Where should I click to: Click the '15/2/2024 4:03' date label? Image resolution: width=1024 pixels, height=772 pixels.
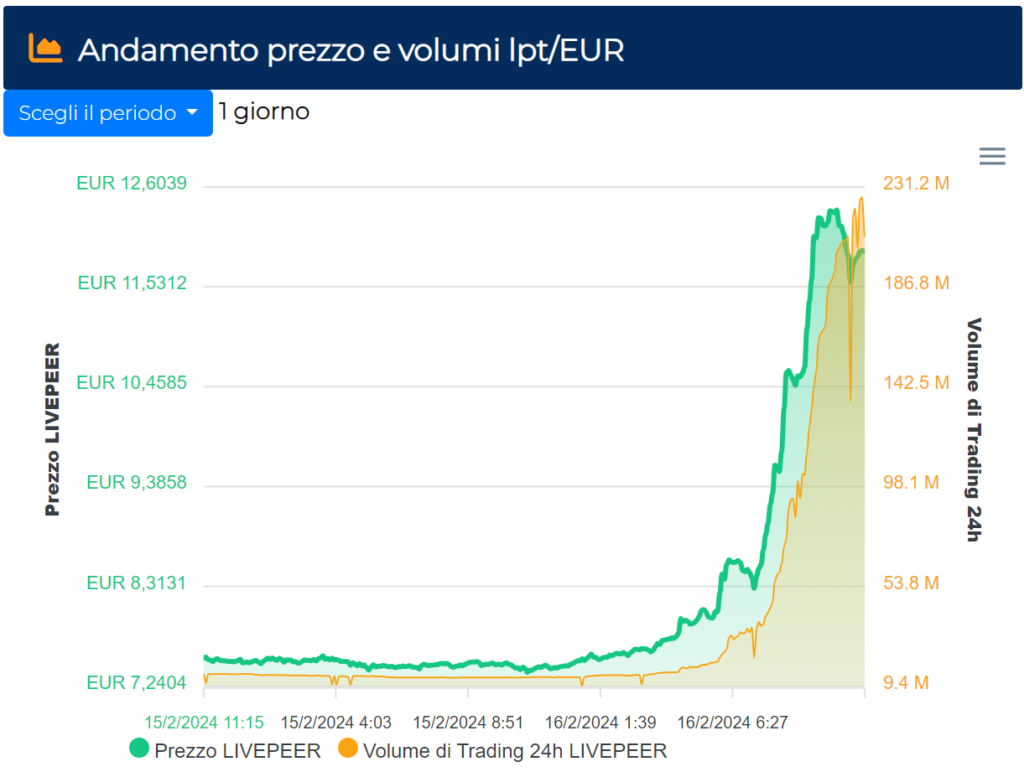[336, 722]
